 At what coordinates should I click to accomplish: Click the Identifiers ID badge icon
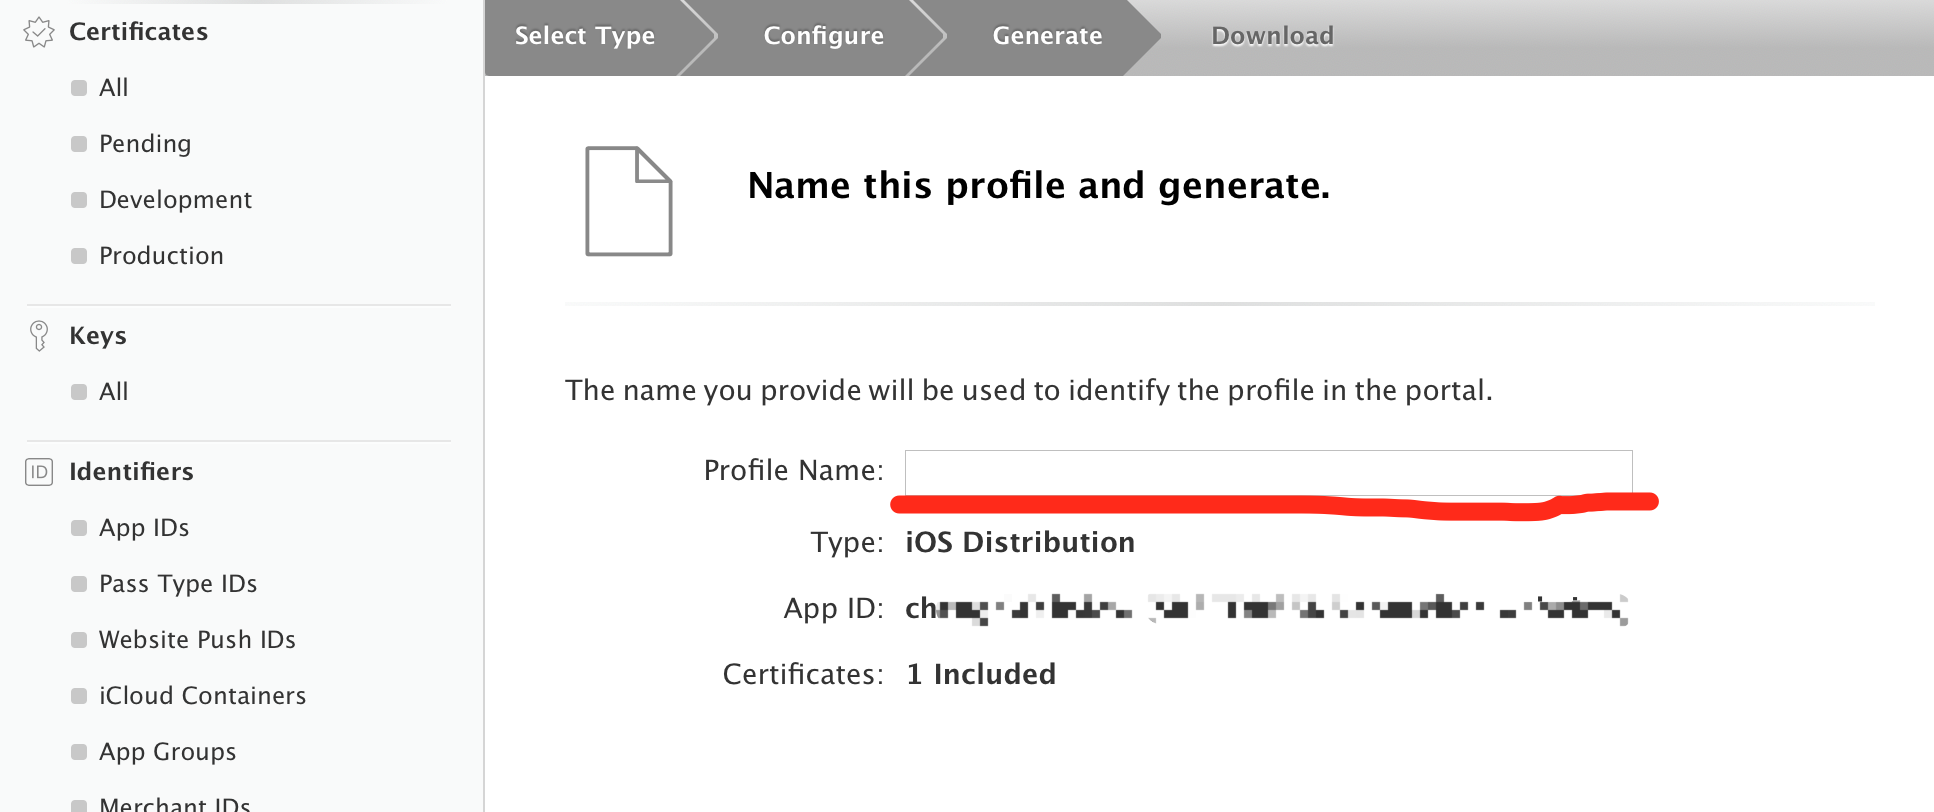(x=39, y=472)
